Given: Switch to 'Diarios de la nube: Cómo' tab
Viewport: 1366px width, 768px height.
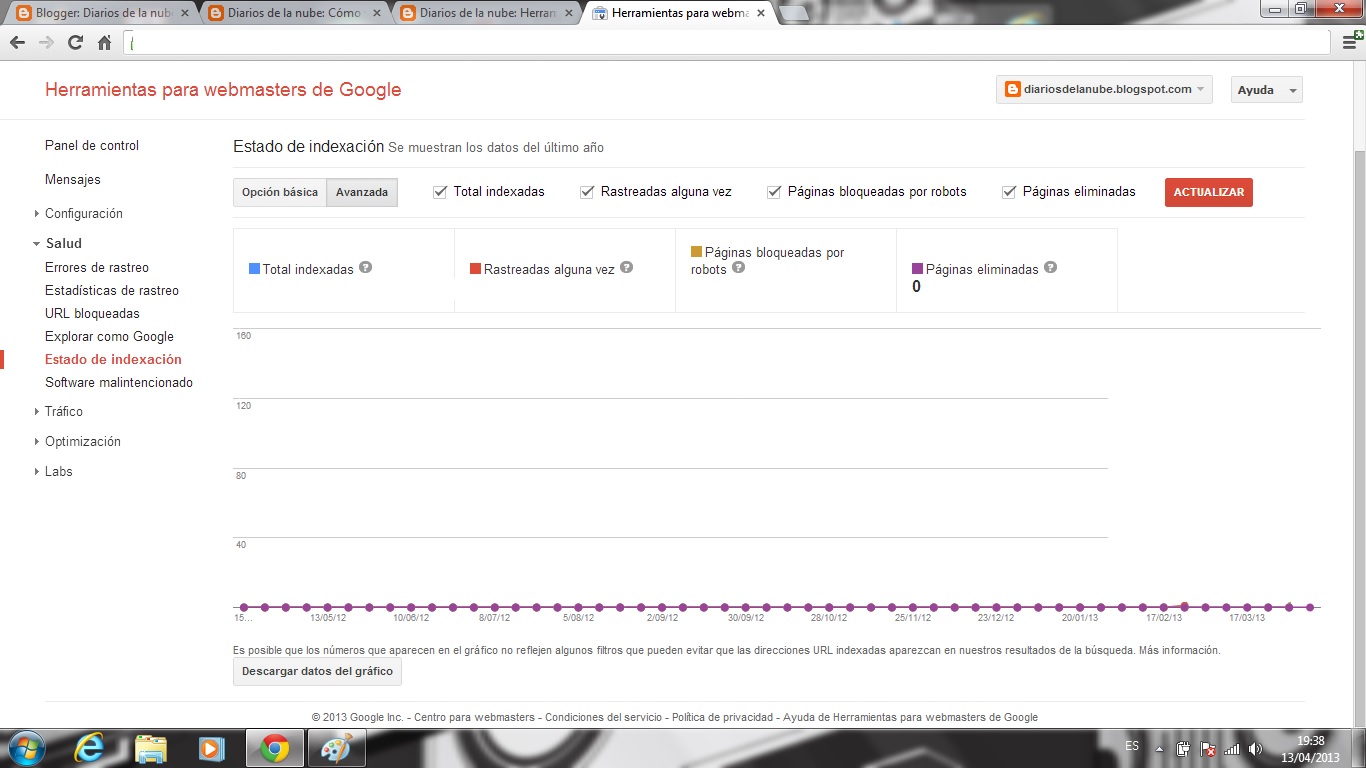Looking at the screenshot, I should pos(290,14).
